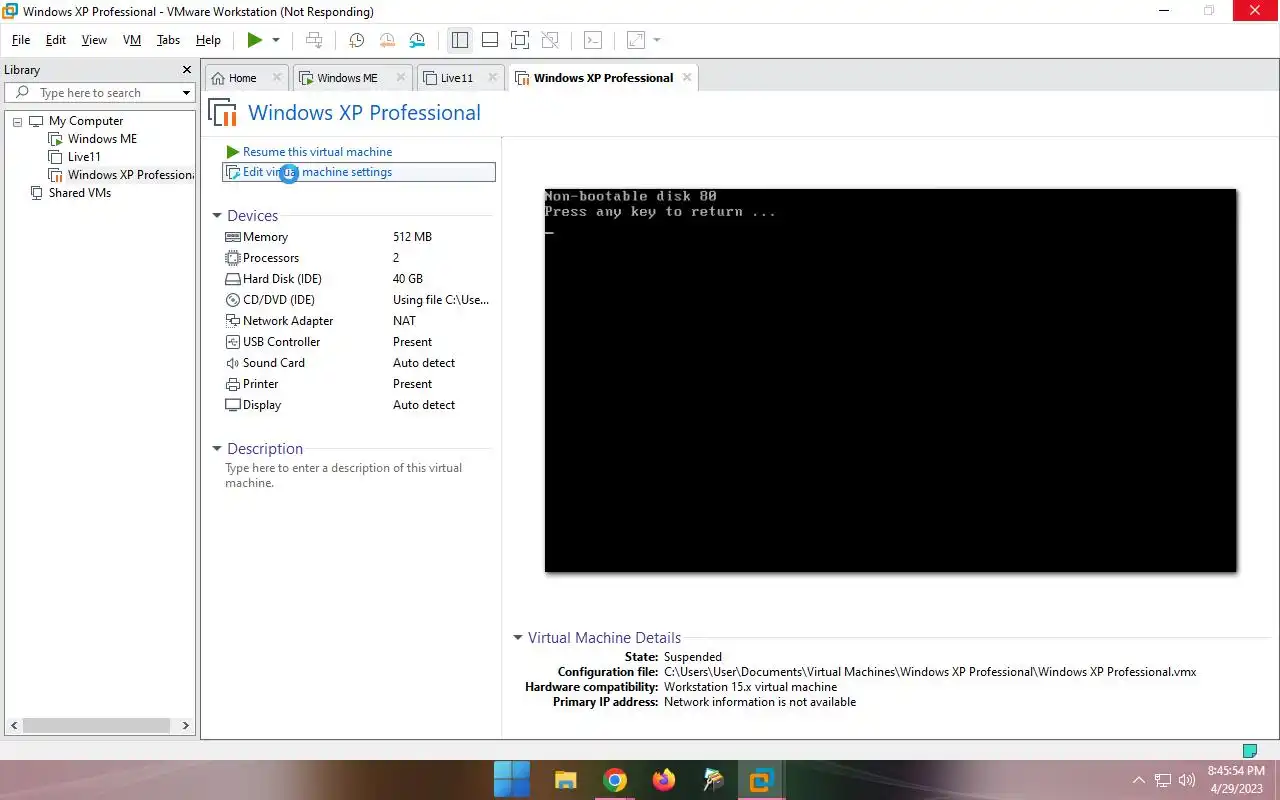This screenshot has height=800, width=1280.
Task: Open the library search dropdown arrow
Action: [x=186, y=93]
